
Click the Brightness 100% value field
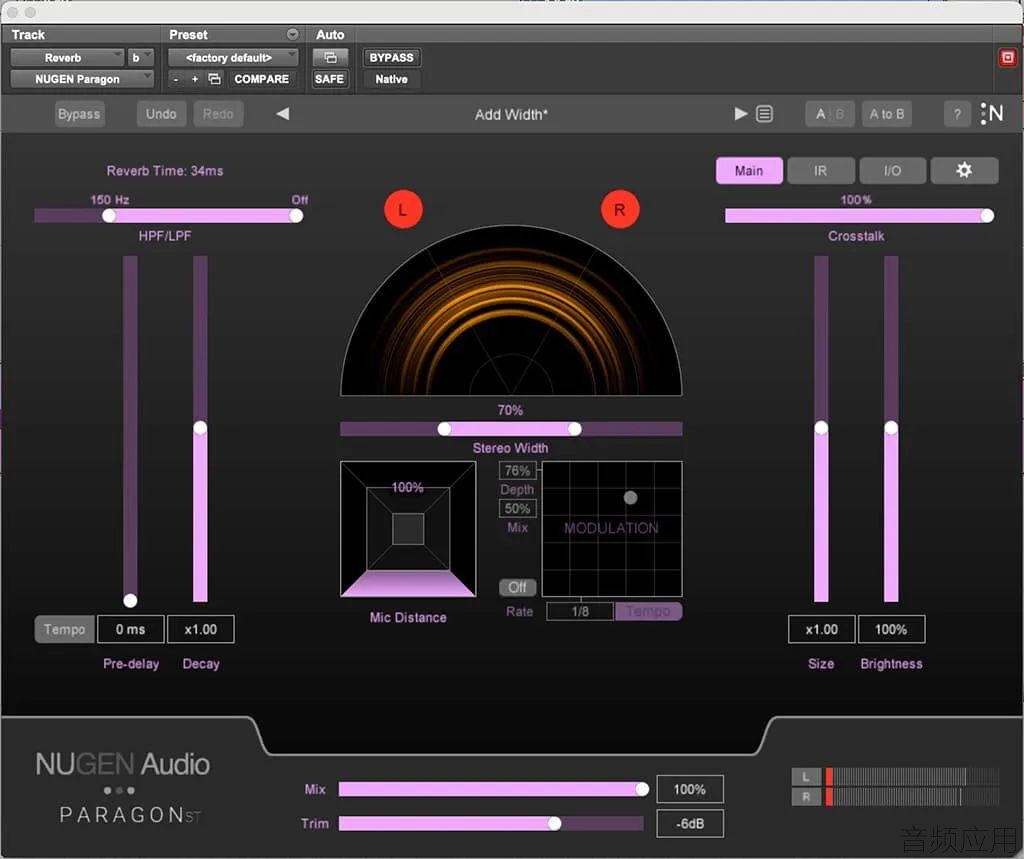tap(891, 629)
